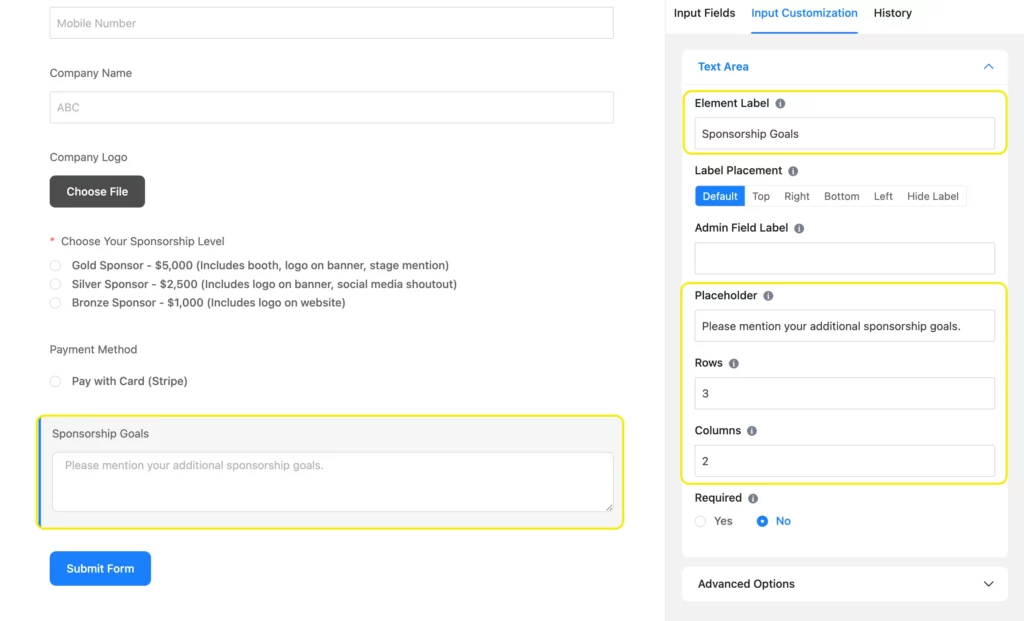1024x621 pixels.
Task: Click info icon beside Columns
Action: coord(752,431)
